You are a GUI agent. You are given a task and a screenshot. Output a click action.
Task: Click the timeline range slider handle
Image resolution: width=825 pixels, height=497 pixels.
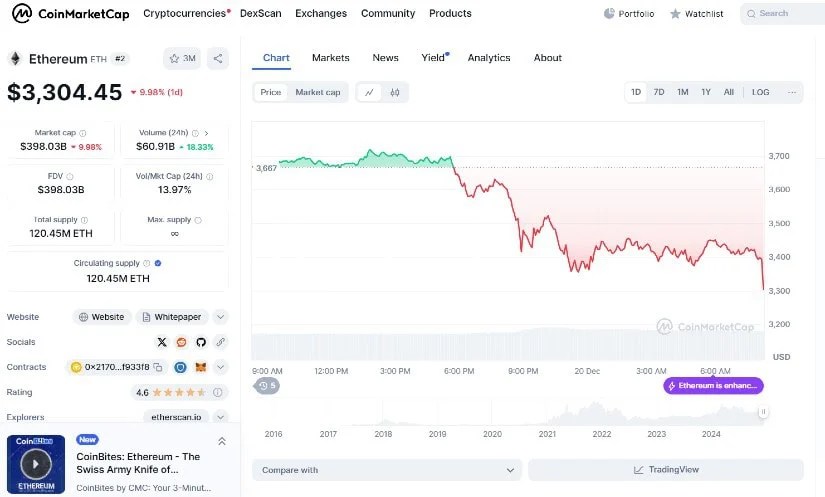pos(763,411)
